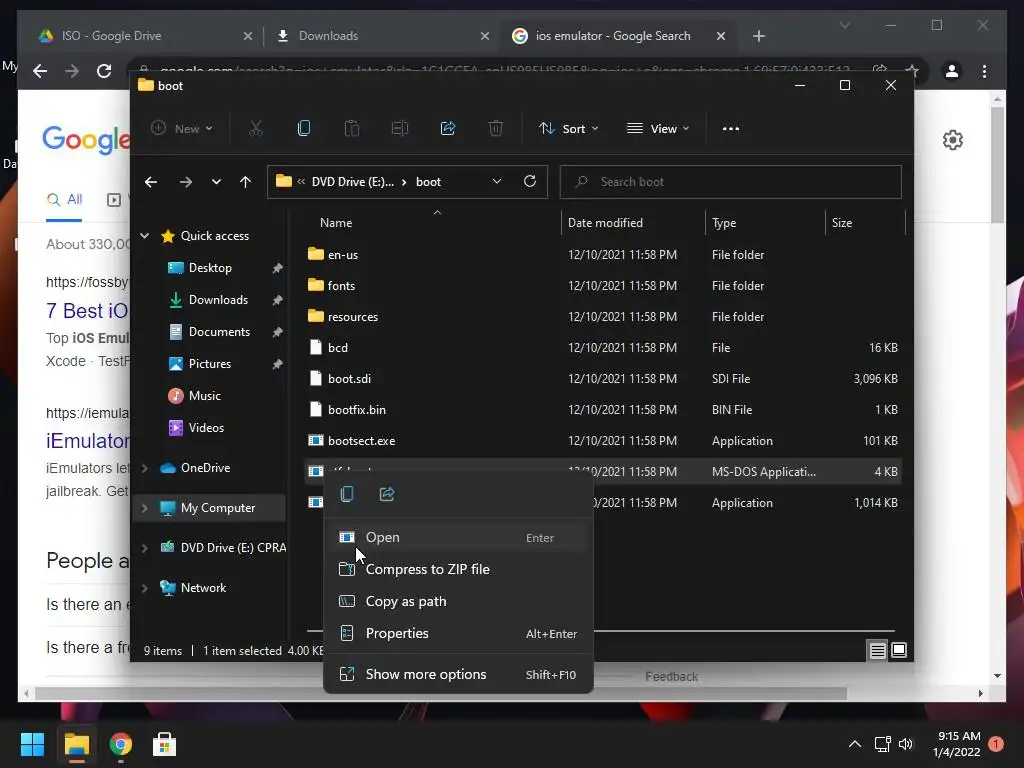Choose Show more options

pos(458,675)
